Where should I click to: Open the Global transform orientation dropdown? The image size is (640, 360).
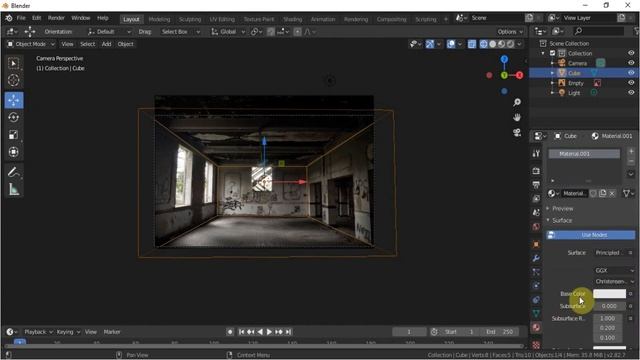(x=228, y=32)
